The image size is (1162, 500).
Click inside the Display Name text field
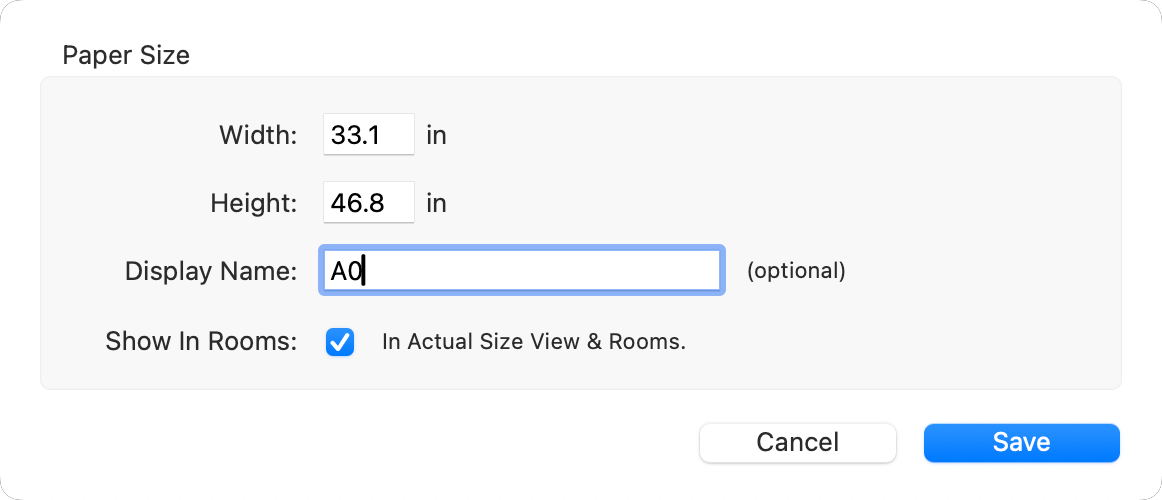pos(520,271)
